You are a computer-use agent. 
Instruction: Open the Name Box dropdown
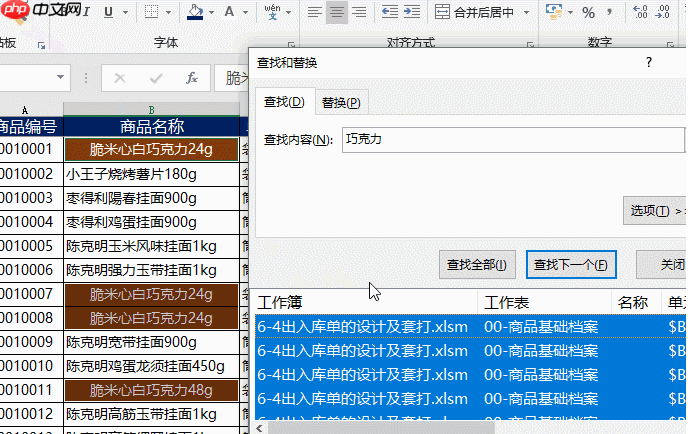coord(60,77)
